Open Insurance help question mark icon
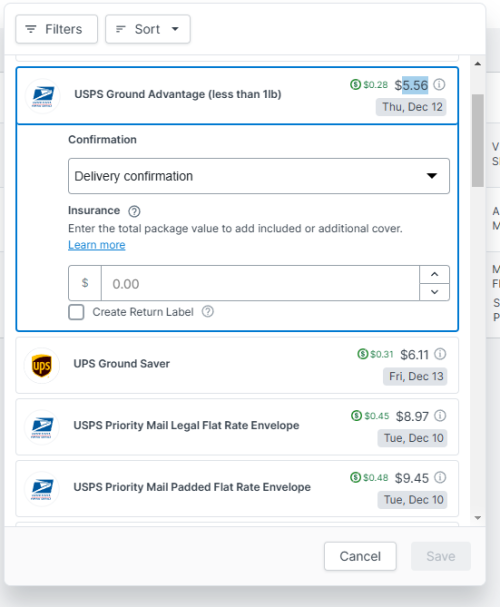Image resolution: width=500 pixels, height=607 pixels. pos(134,211)
